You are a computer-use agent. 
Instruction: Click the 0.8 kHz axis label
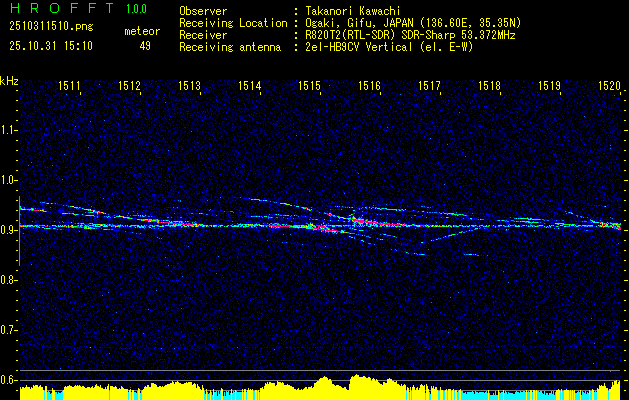[x=8, y=280]
